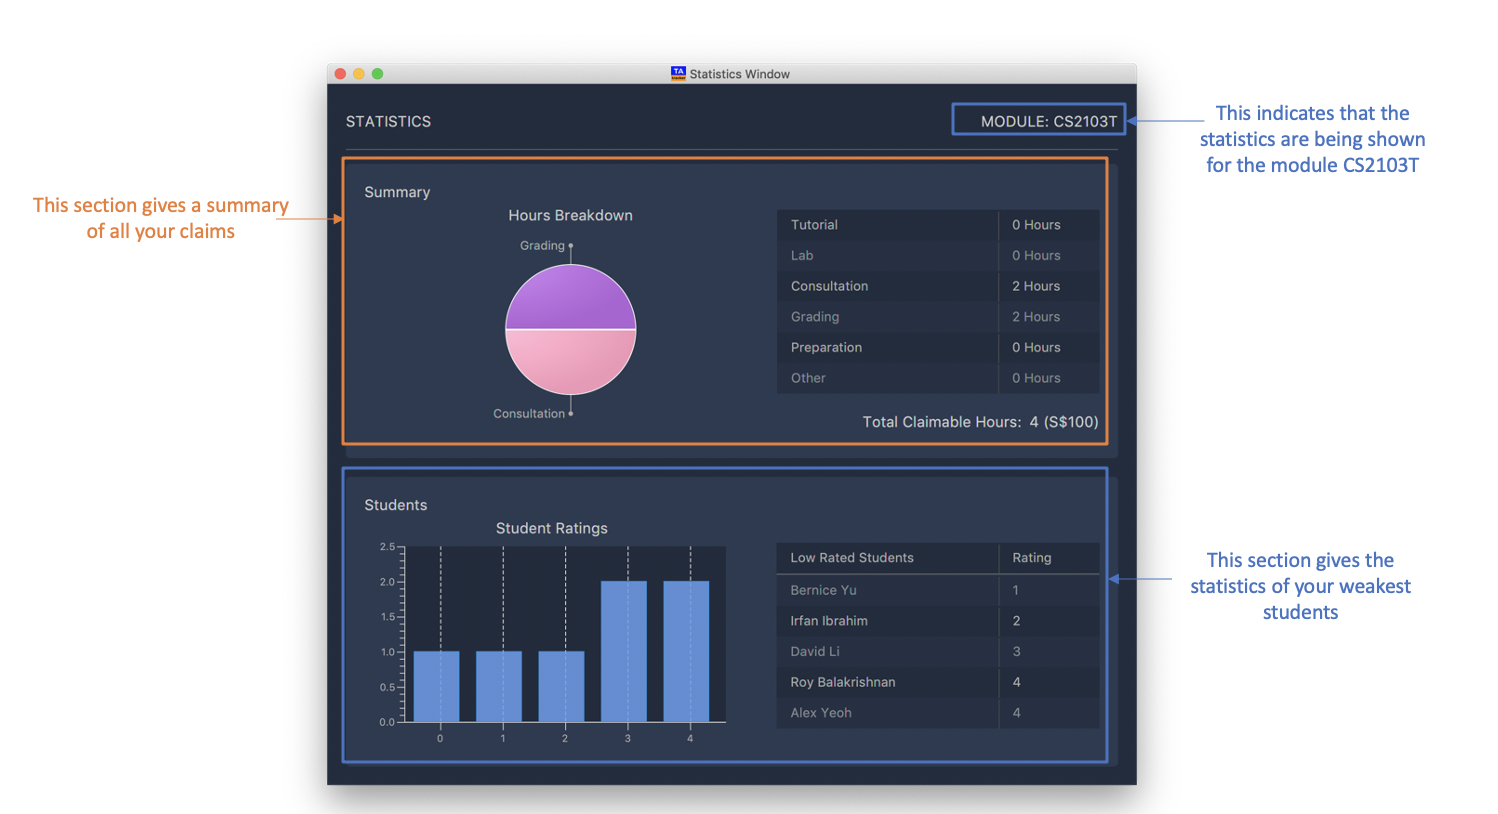Close the Statistics Window with red button
The image size is (1498, 814).
[340, 74]
